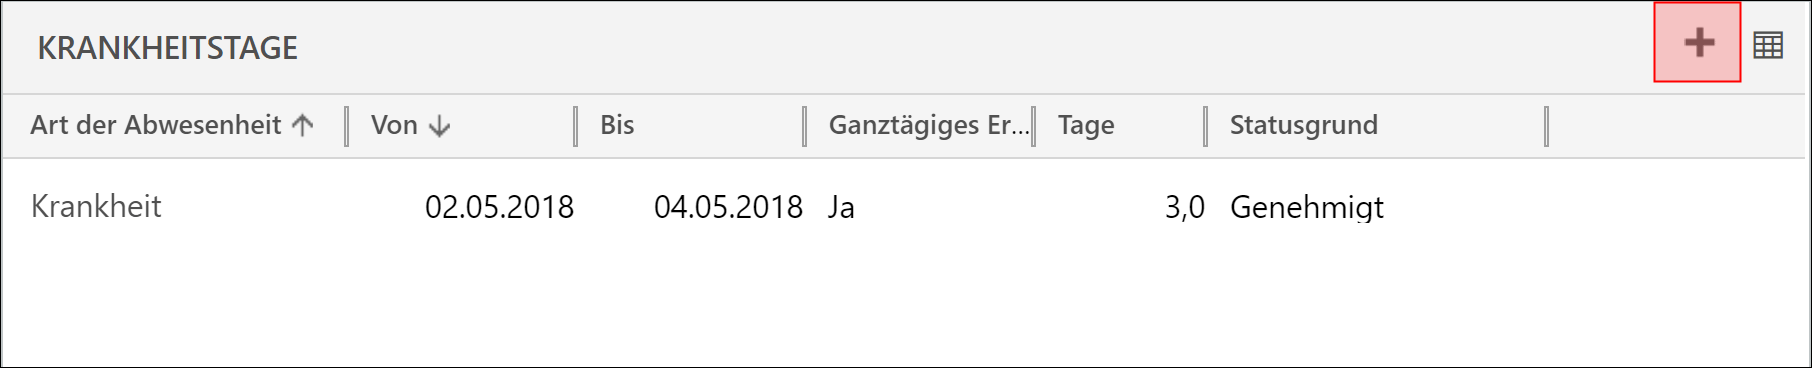Select the Tage column header

[1086, 126]
